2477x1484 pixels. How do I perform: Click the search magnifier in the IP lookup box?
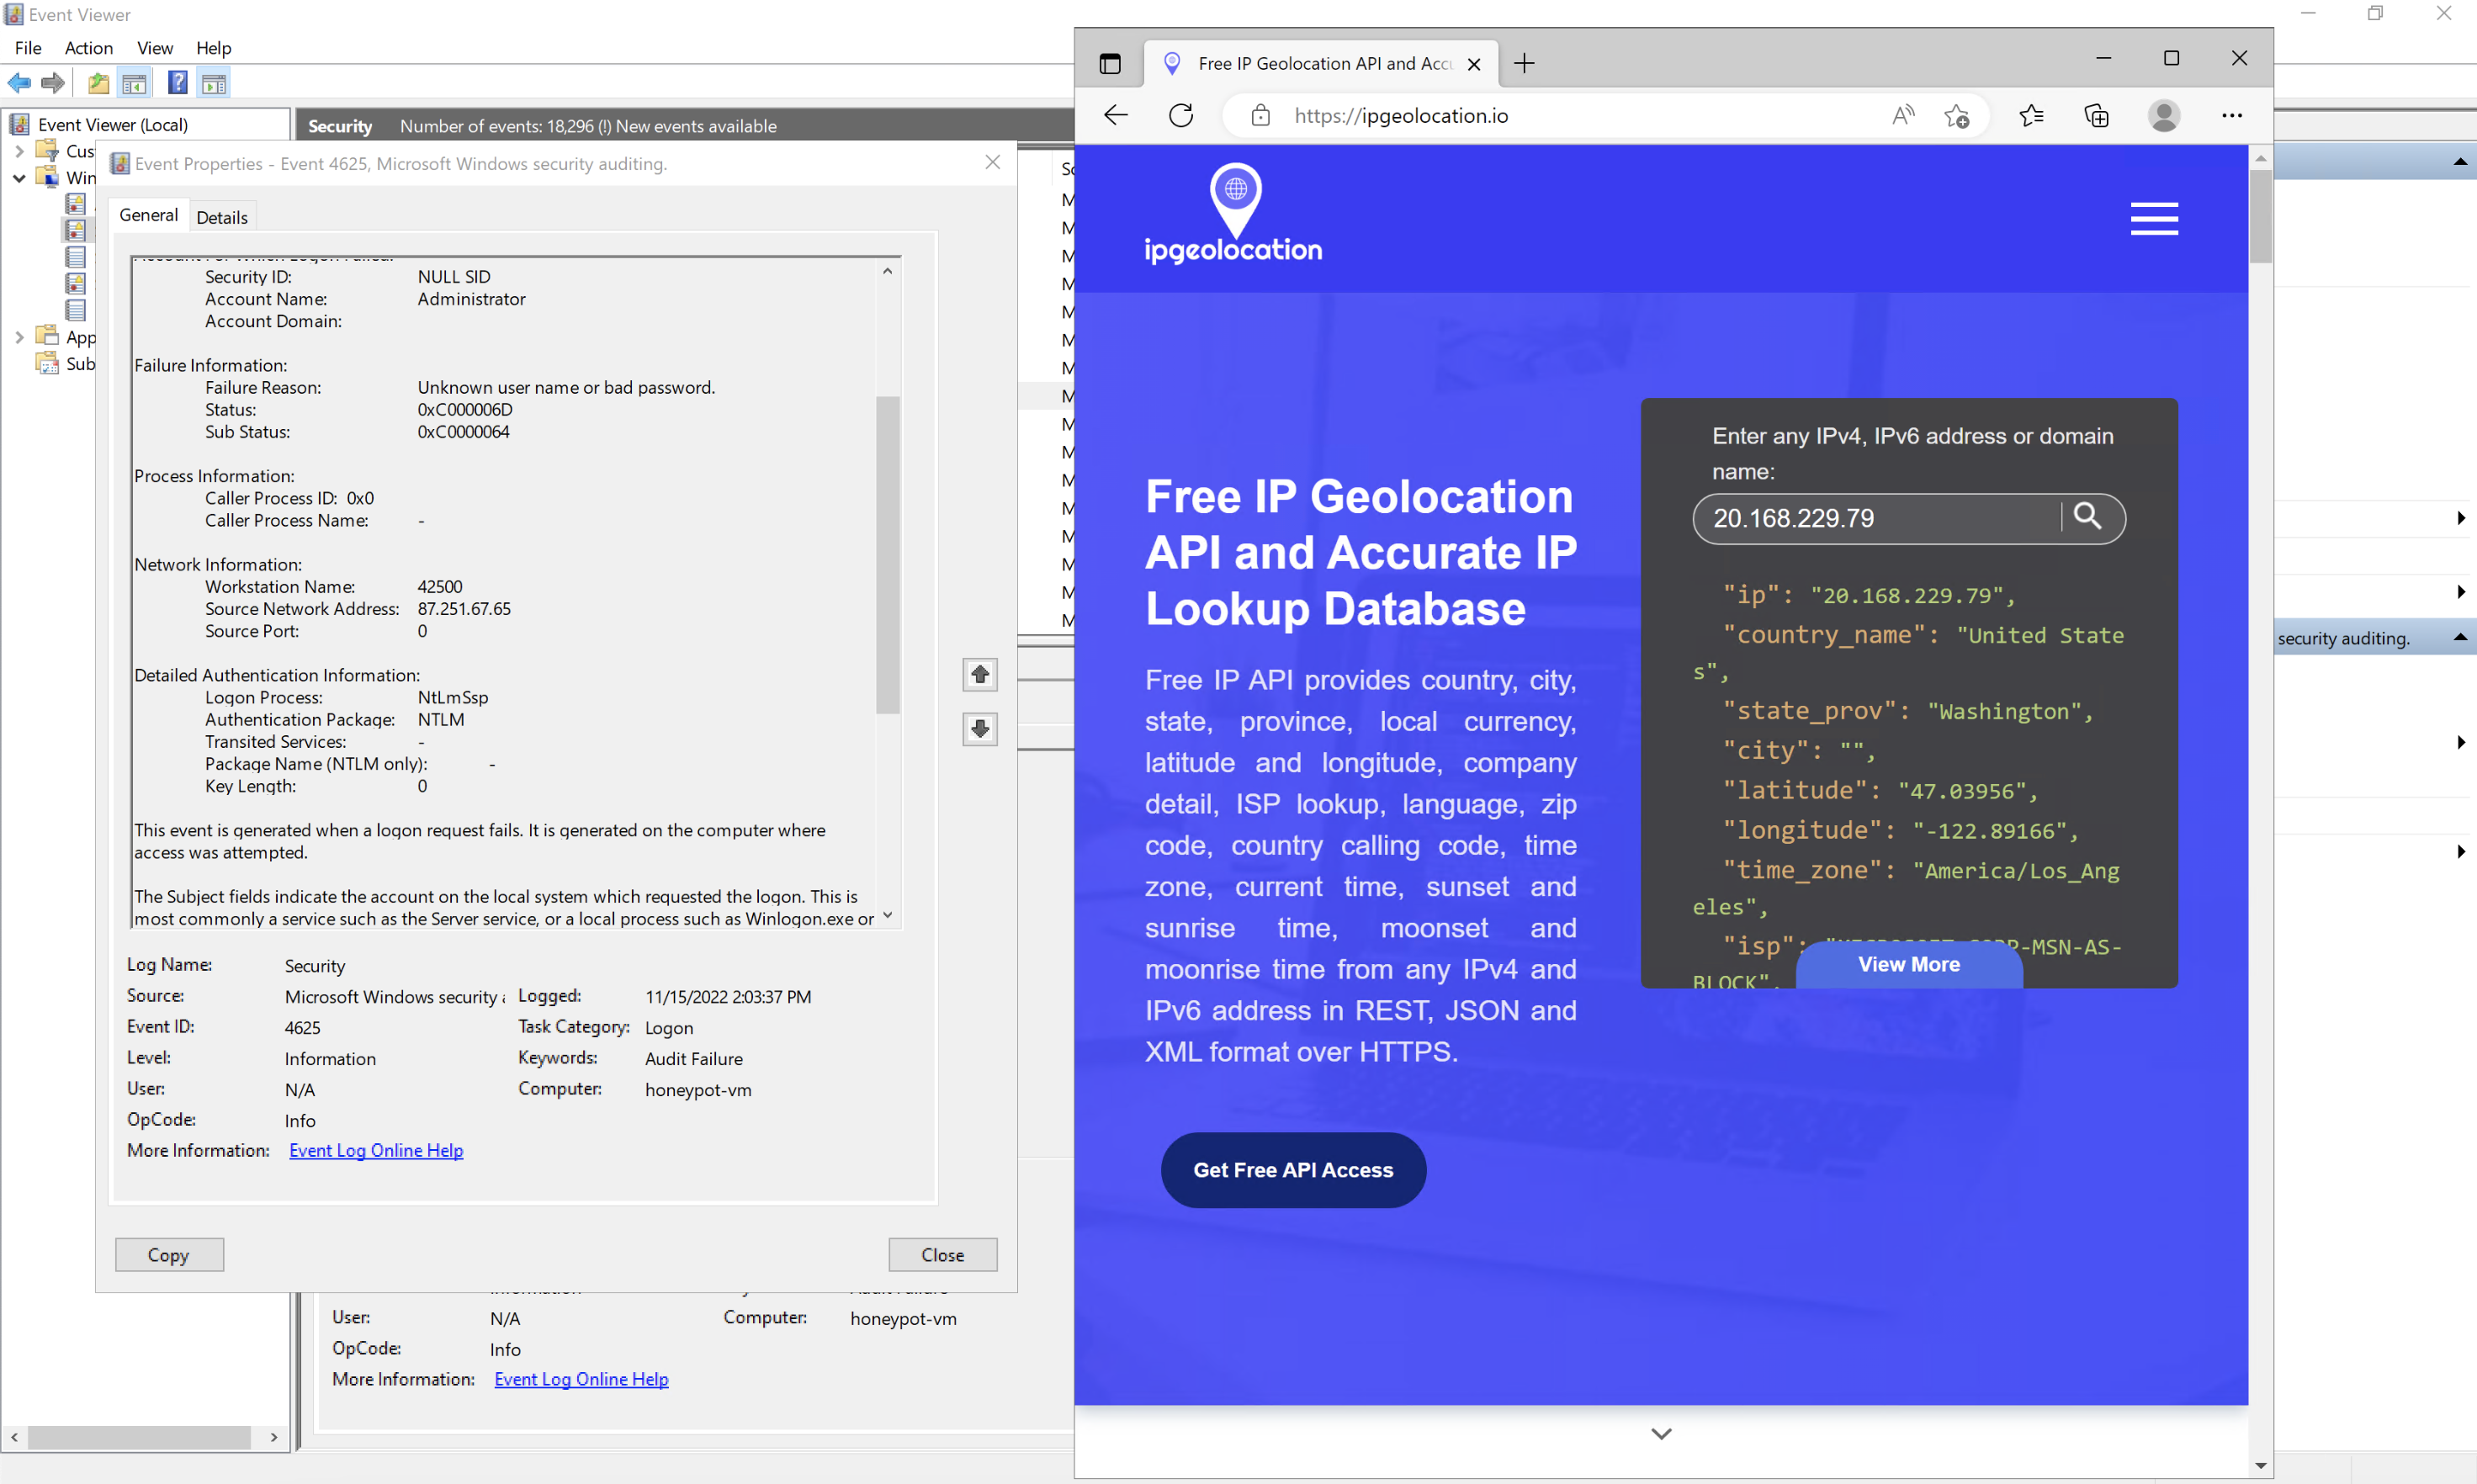point(2089,518)
